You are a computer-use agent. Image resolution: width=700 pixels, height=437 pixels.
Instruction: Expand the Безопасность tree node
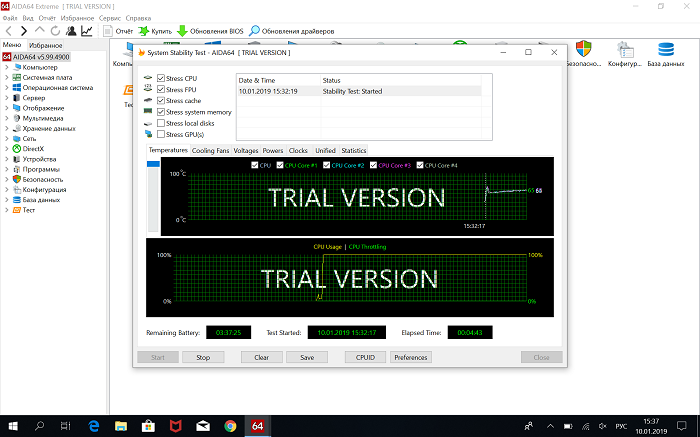(7, 179)
